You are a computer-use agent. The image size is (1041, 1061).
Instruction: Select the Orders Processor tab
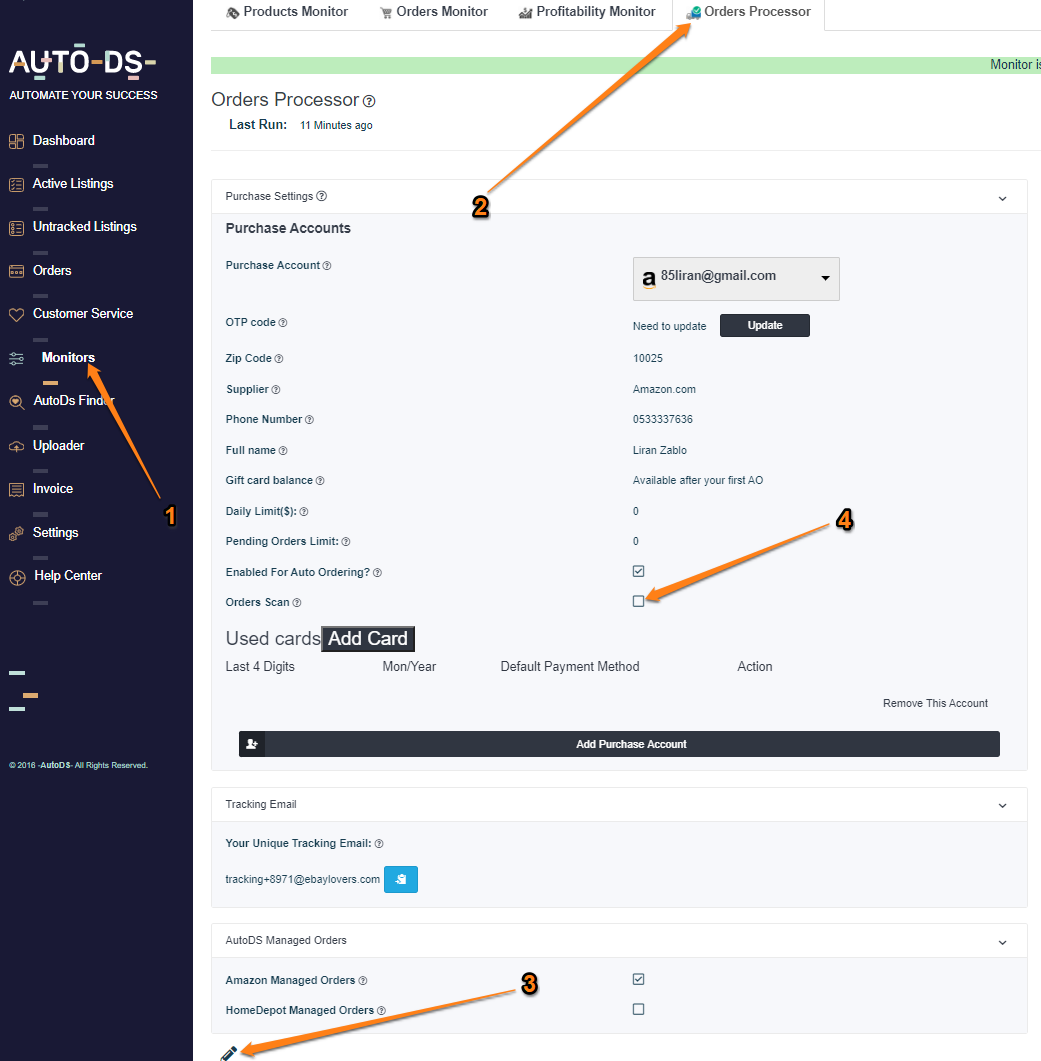749,12
